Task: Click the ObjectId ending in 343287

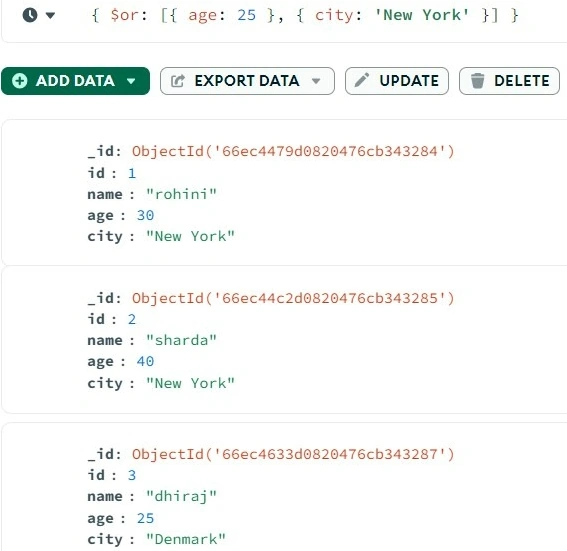Action: coord(293,454)
